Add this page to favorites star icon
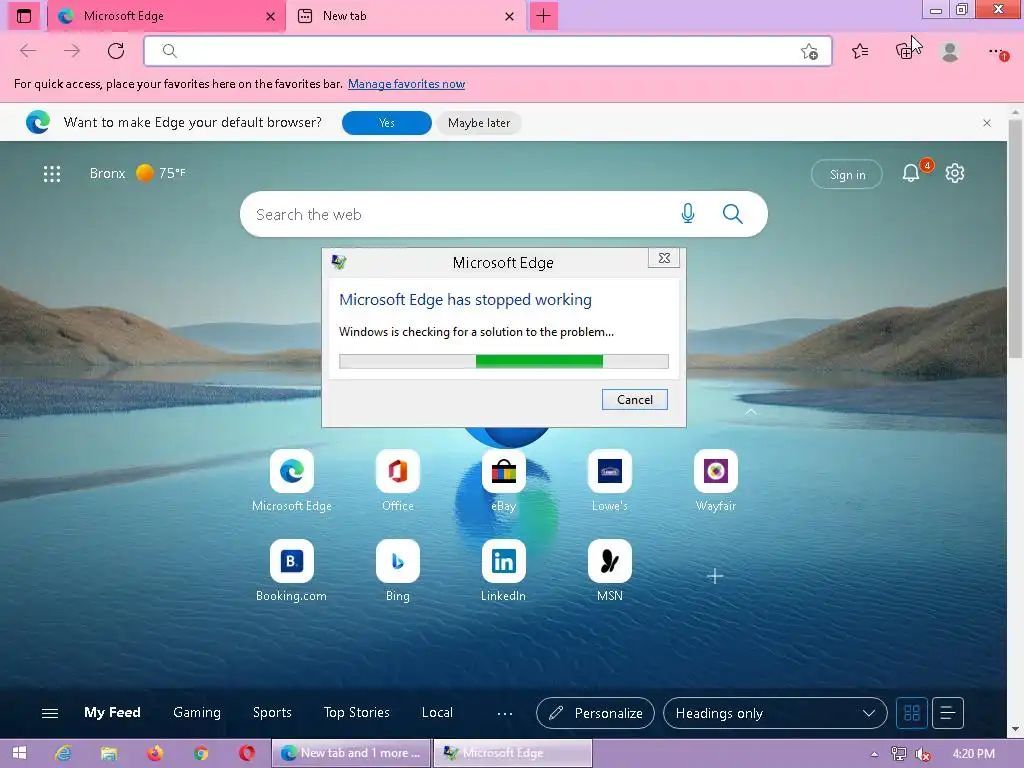The width and height of the screenshot is (1024, 768). tap(809, 52)
